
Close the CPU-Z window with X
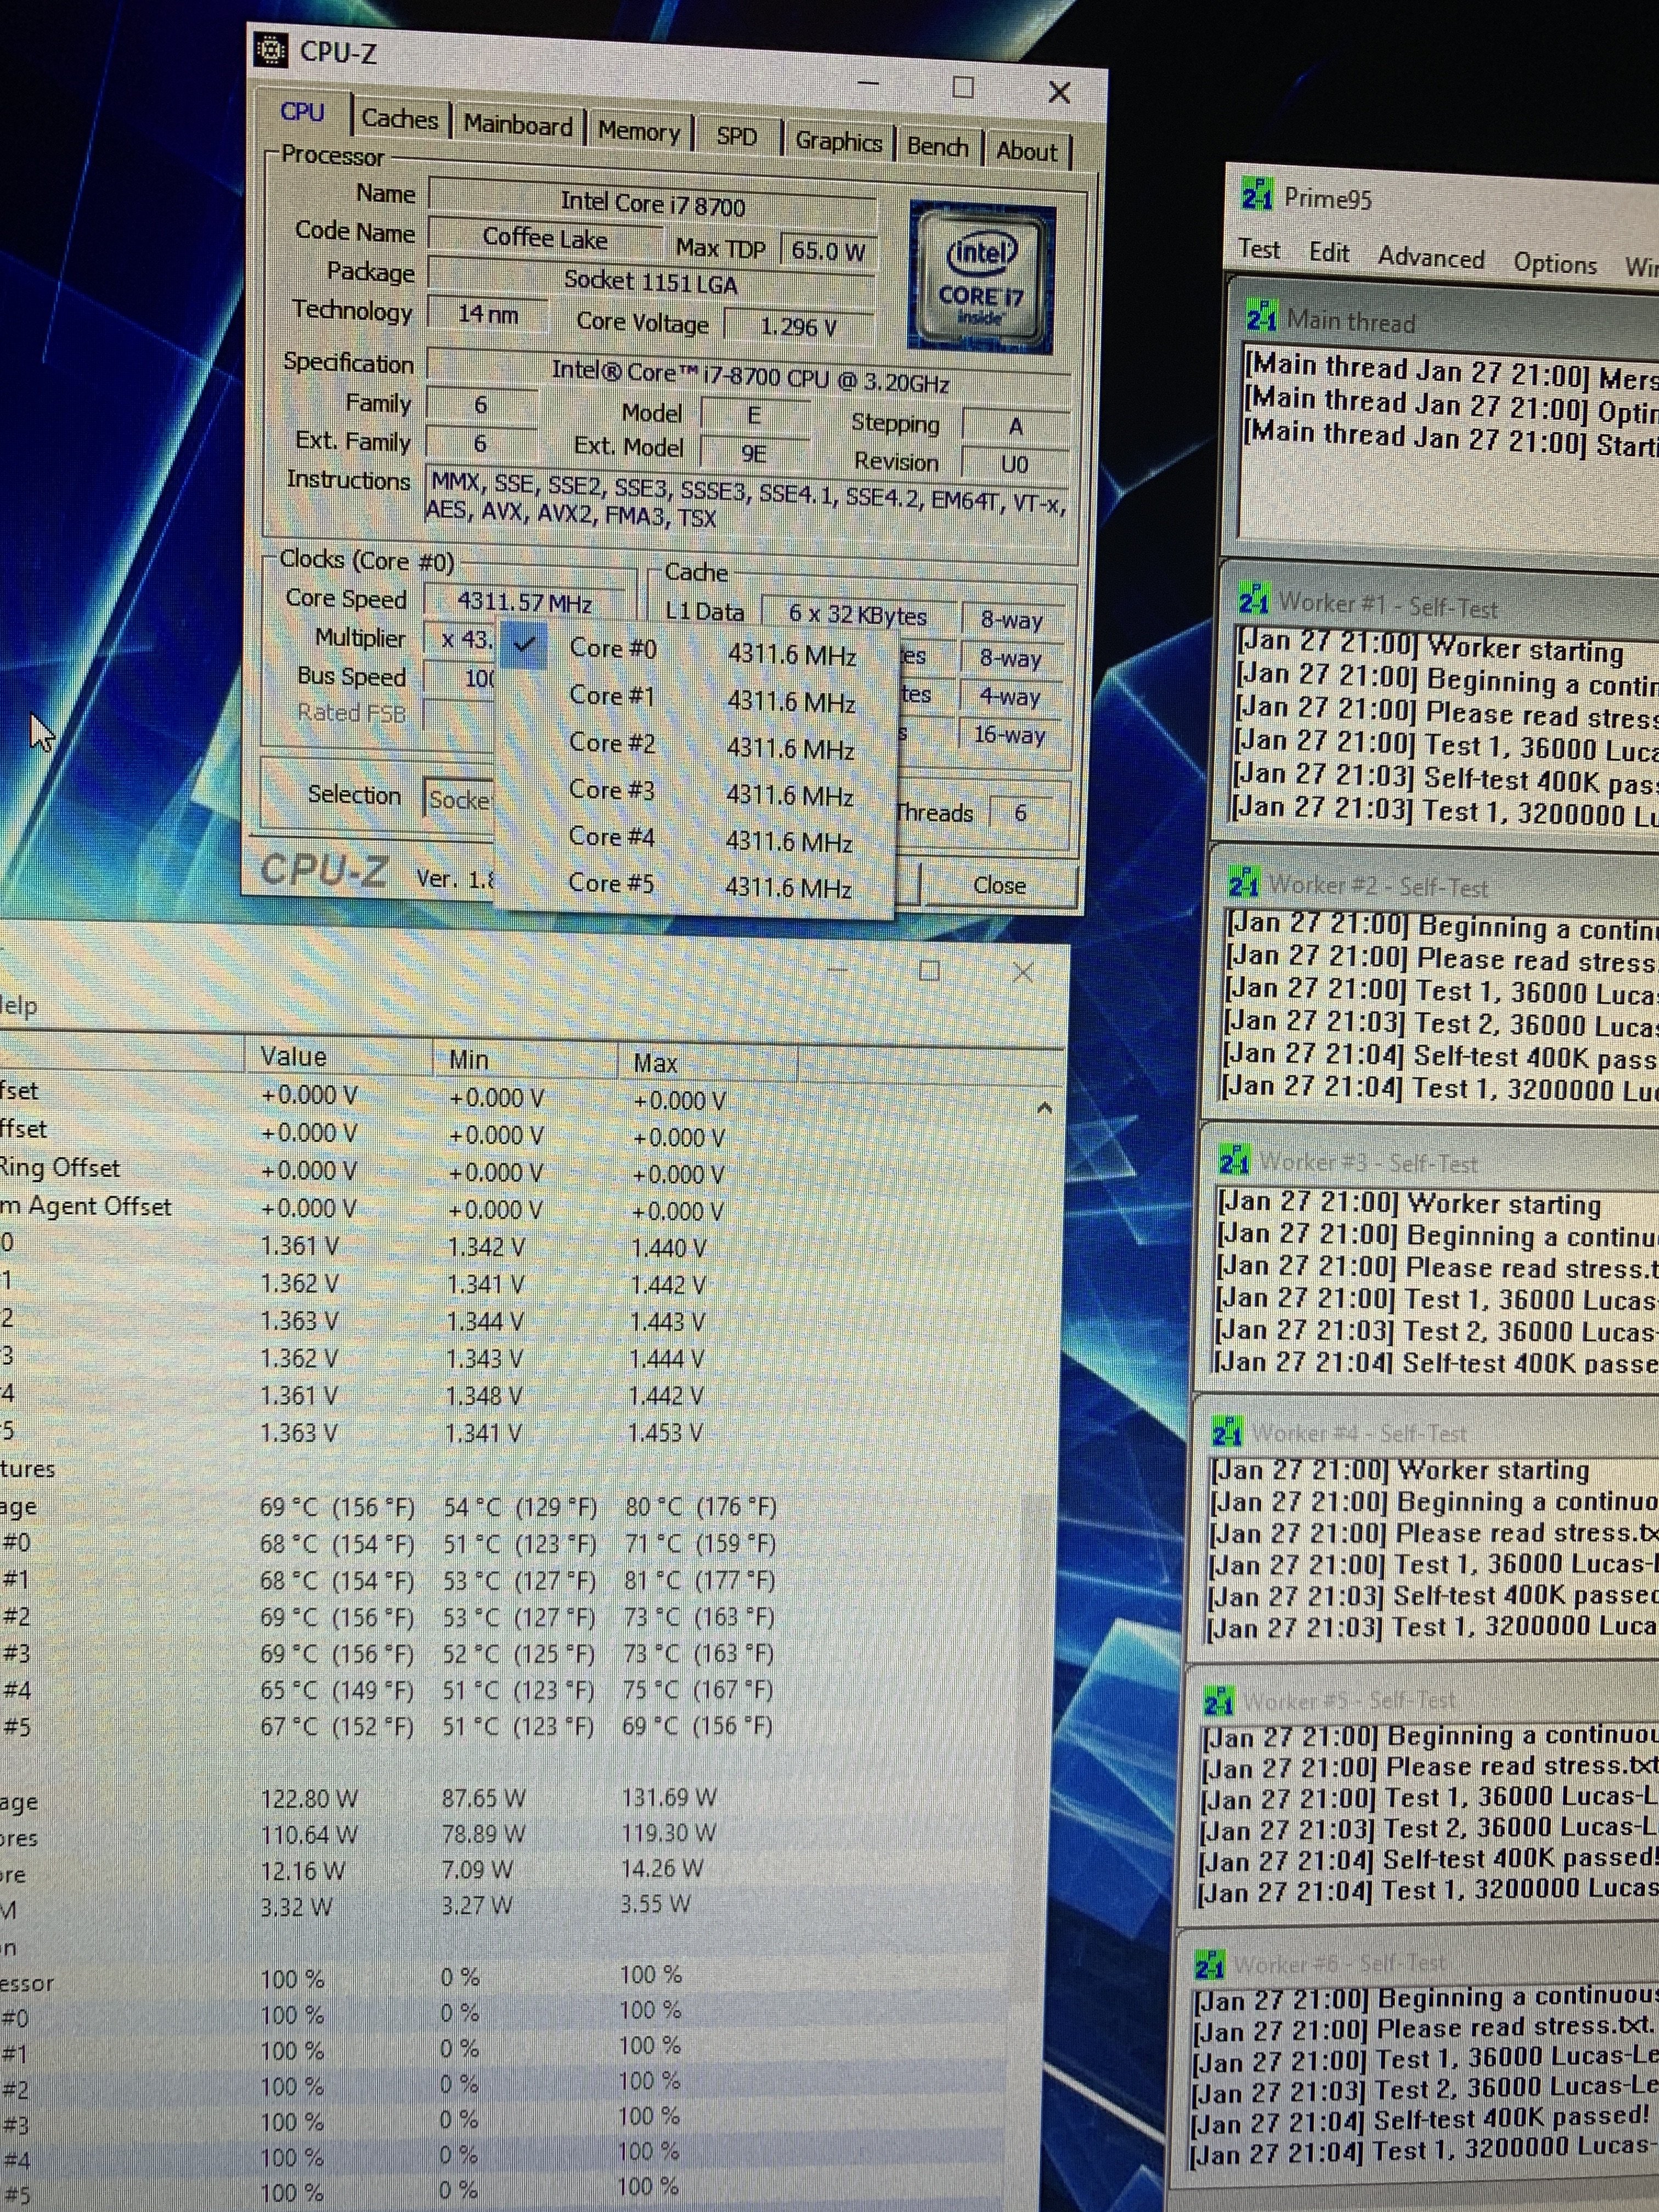pyautogui.click(x=1059, y=93)
